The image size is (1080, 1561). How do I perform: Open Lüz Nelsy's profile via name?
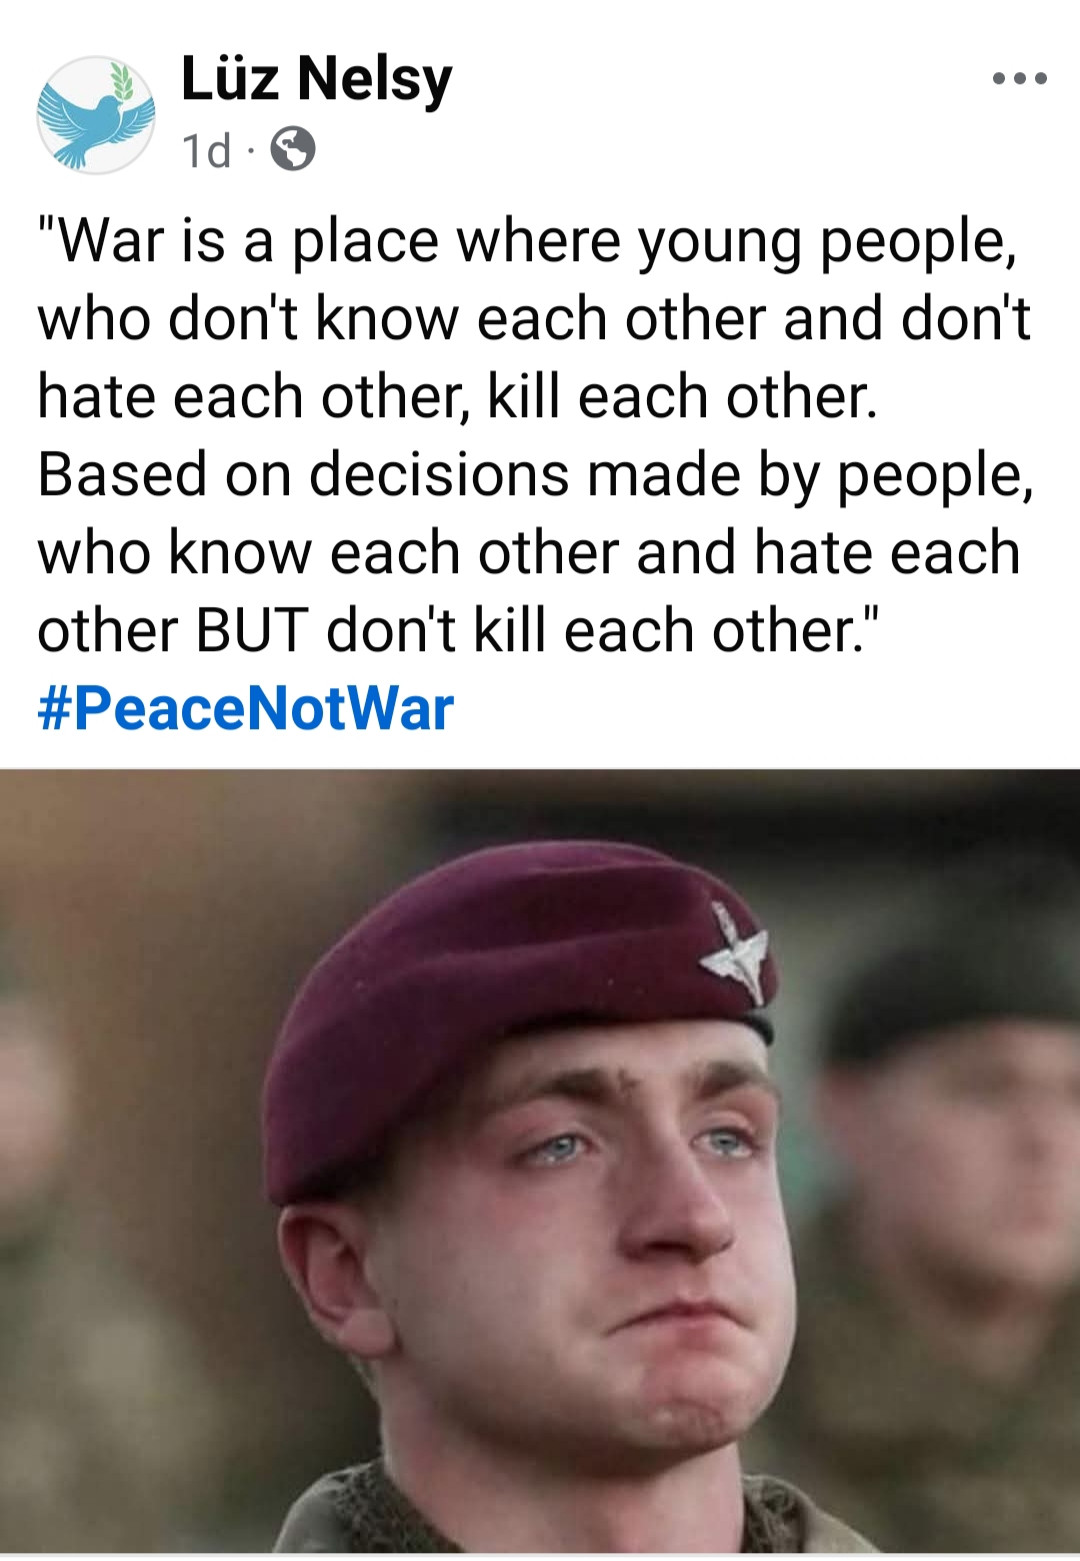point(316,79)
